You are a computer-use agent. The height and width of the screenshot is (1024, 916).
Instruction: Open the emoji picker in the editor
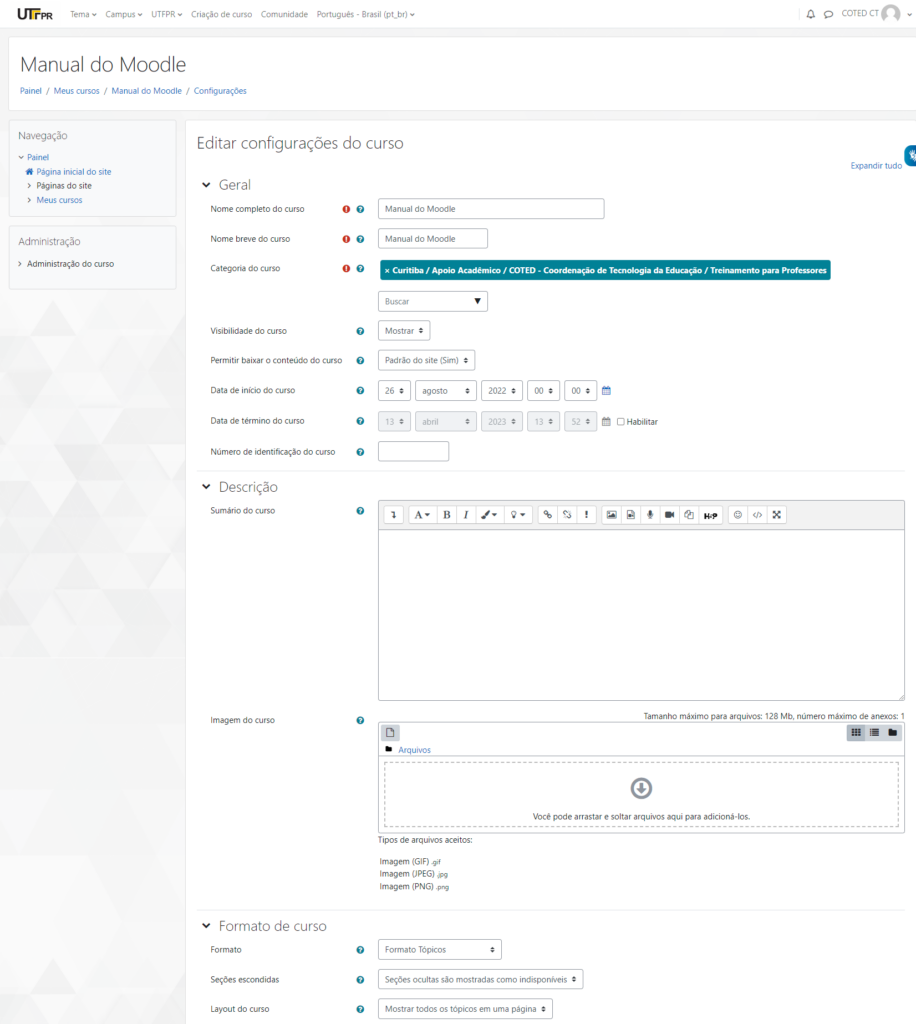[x=738, y=515]
